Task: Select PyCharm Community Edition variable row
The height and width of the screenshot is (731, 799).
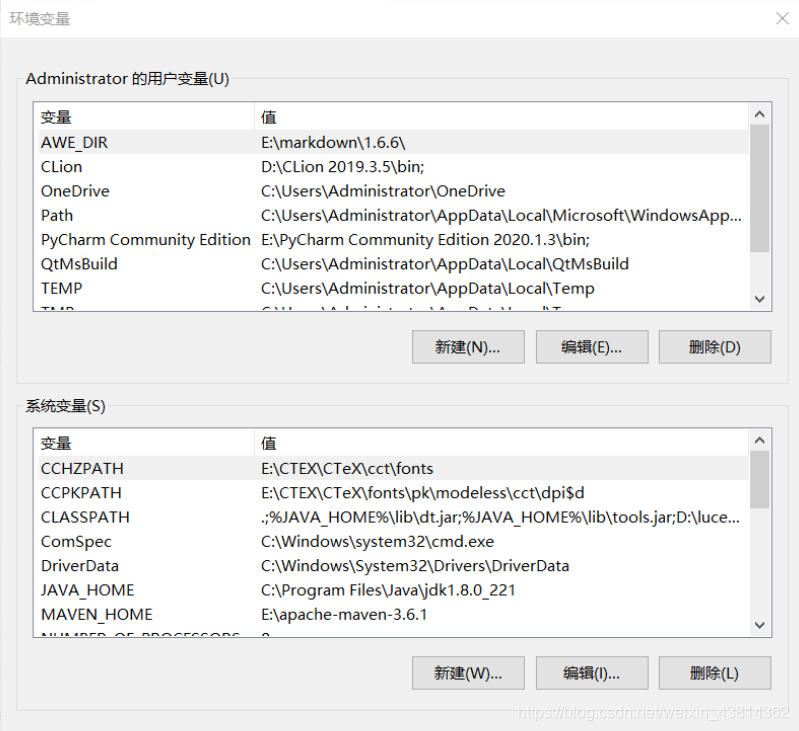Action: pos(393,239)
